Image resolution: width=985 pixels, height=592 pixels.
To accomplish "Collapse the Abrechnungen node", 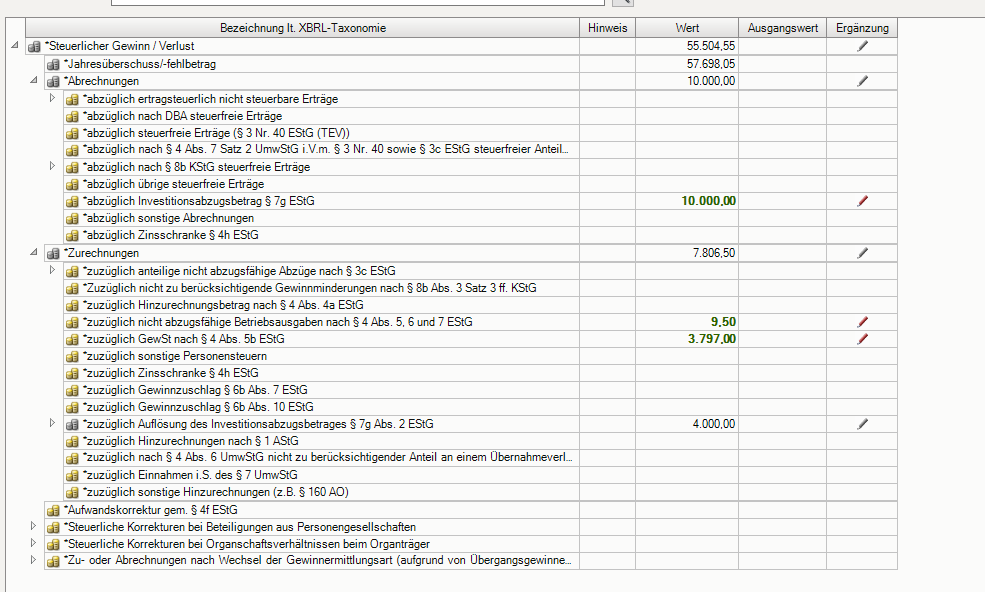I will point(33,80).
